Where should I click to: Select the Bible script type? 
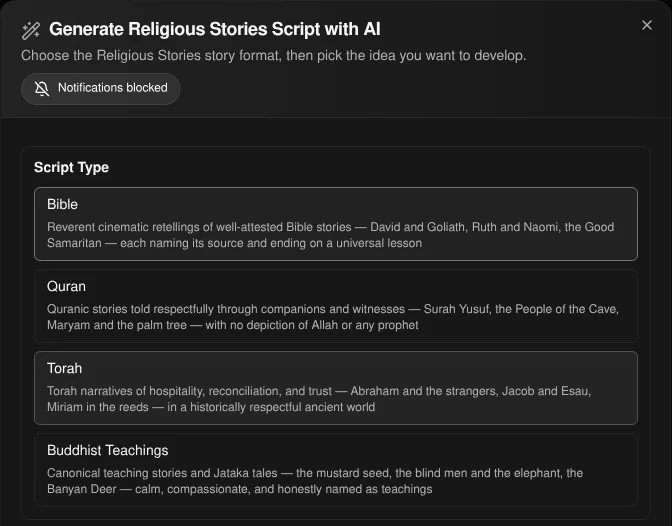pos(336,224)
